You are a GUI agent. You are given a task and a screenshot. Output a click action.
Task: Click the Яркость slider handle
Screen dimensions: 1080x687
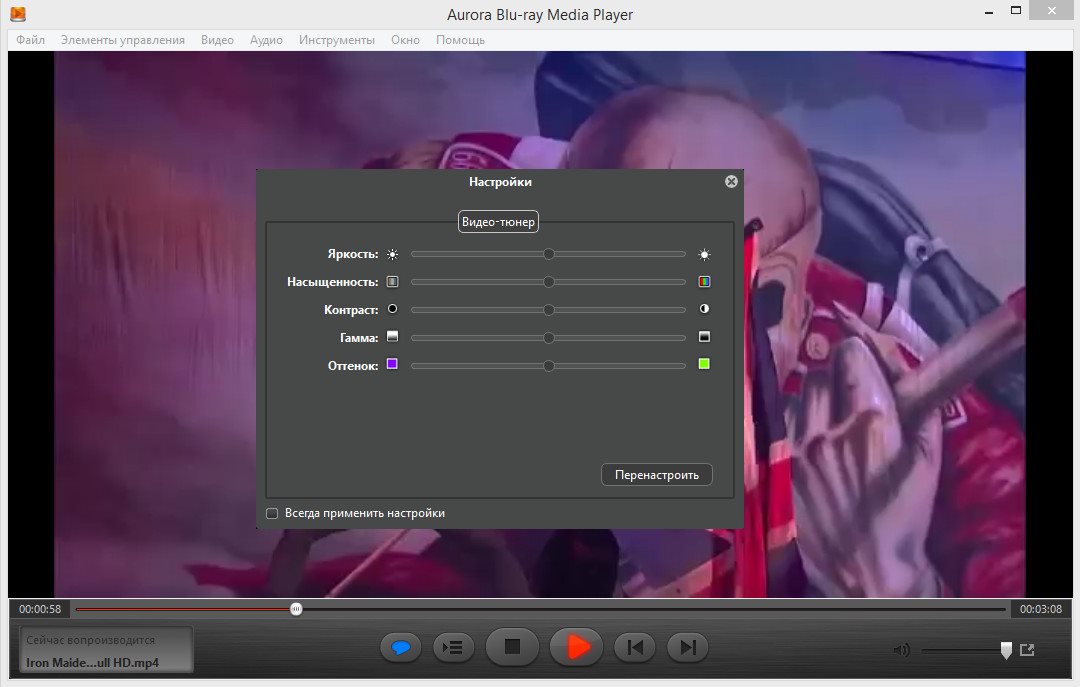[x=548, y=254]
